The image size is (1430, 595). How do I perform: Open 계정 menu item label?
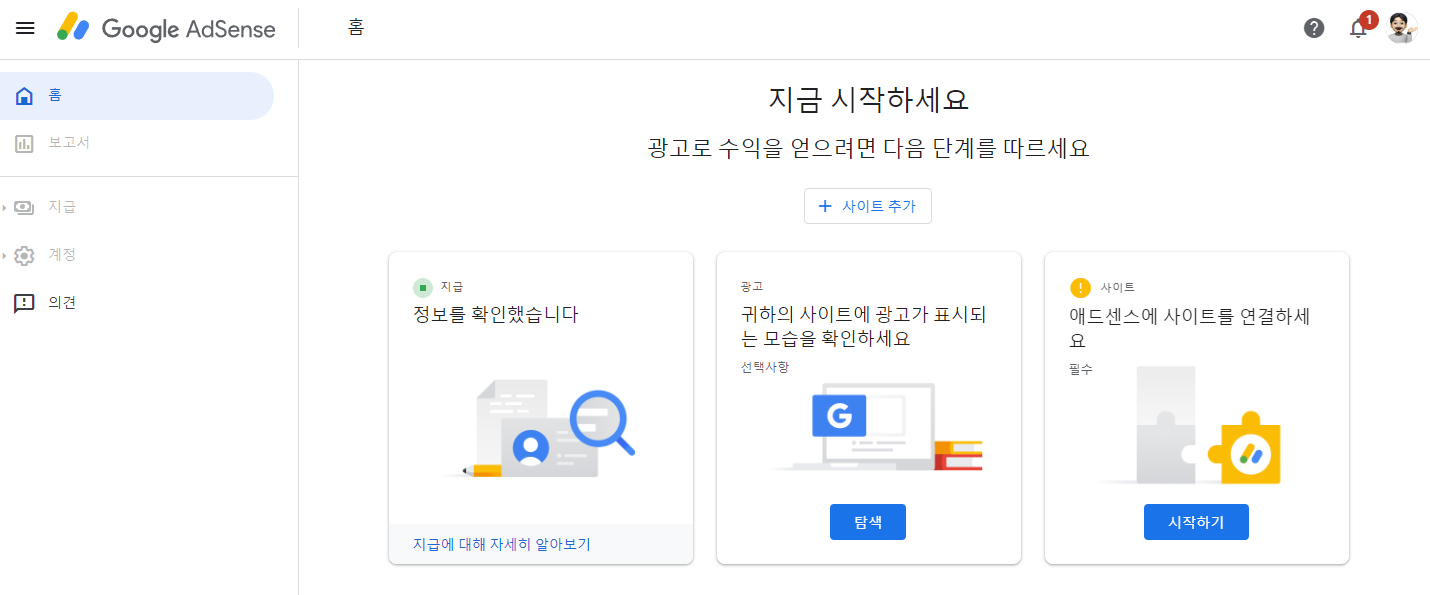point(62,255)
